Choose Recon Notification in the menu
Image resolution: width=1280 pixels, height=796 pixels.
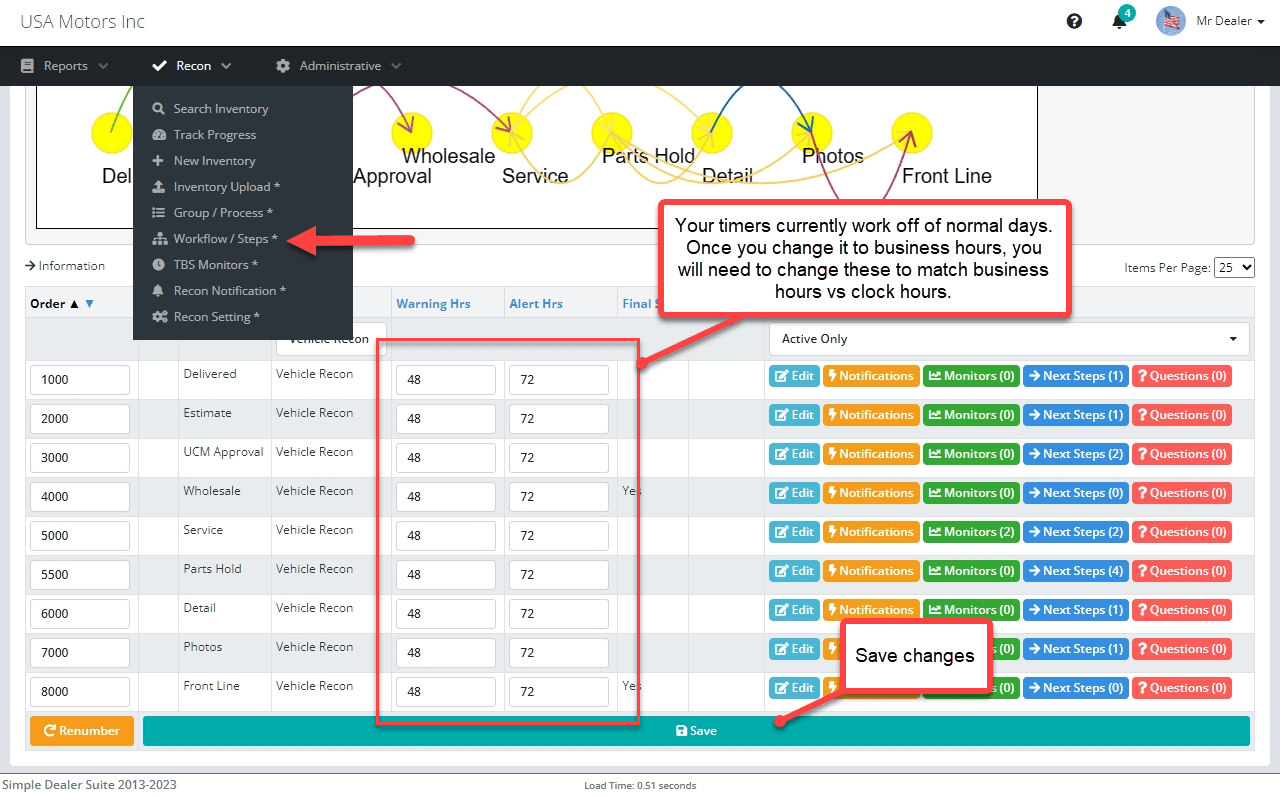[229, 291]
